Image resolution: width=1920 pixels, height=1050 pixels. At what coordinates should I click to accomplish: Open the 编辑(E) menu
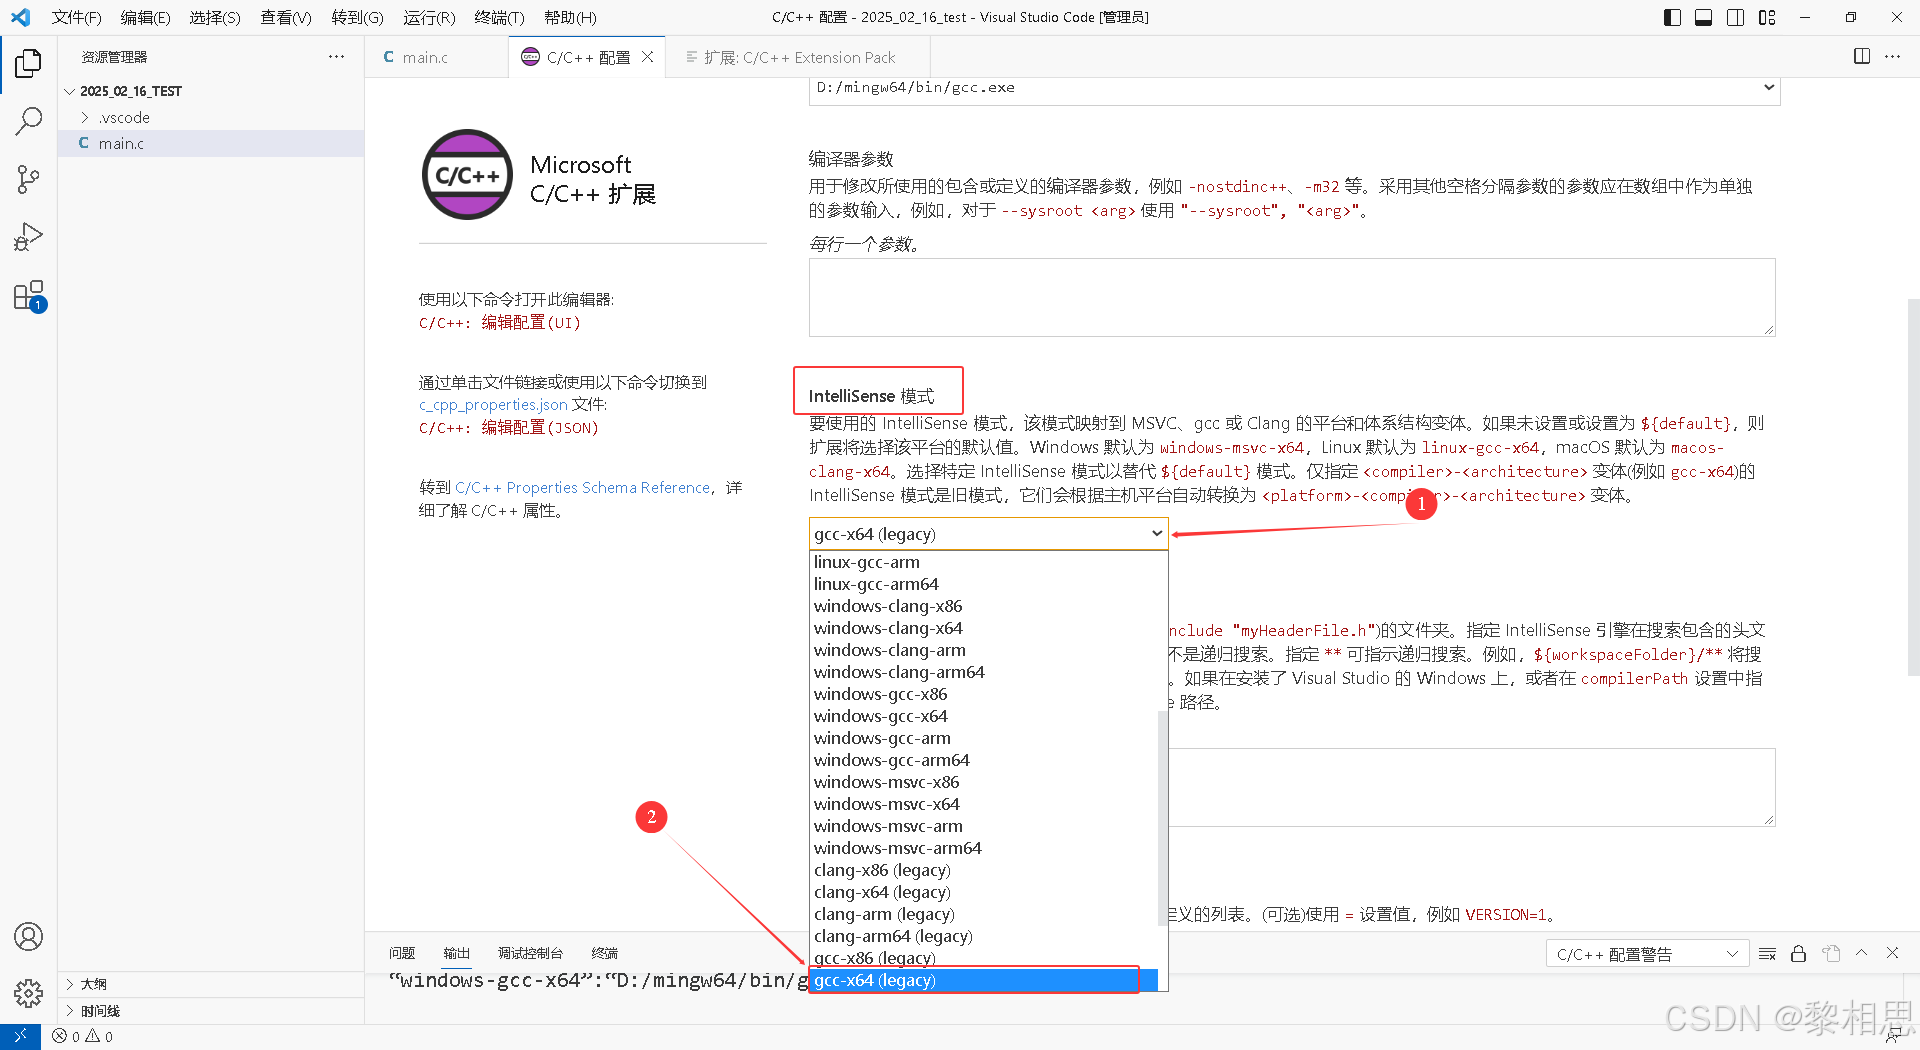coord(145,17)
